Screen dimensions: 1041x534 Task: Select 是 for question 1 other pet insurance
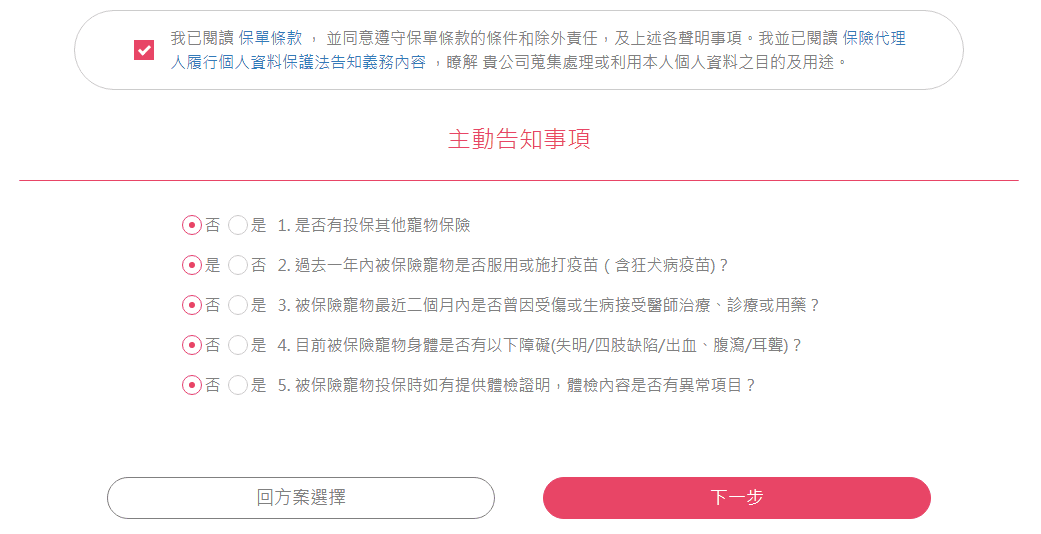238,225
